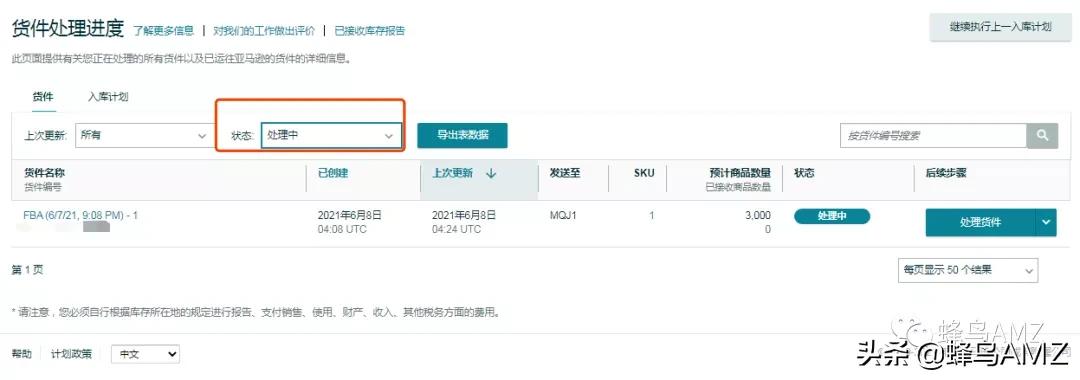Click the 处理中 status badge in row

tap(832, 216)
